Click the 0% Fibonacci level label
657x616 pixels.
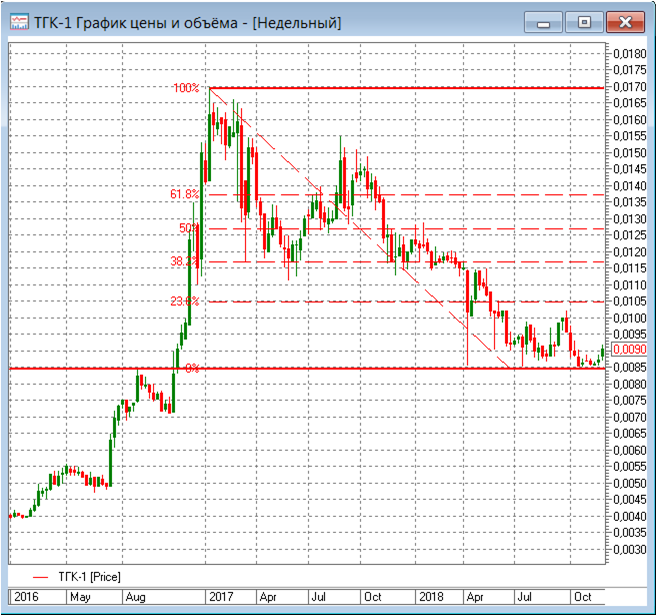[x=192, y=368]
